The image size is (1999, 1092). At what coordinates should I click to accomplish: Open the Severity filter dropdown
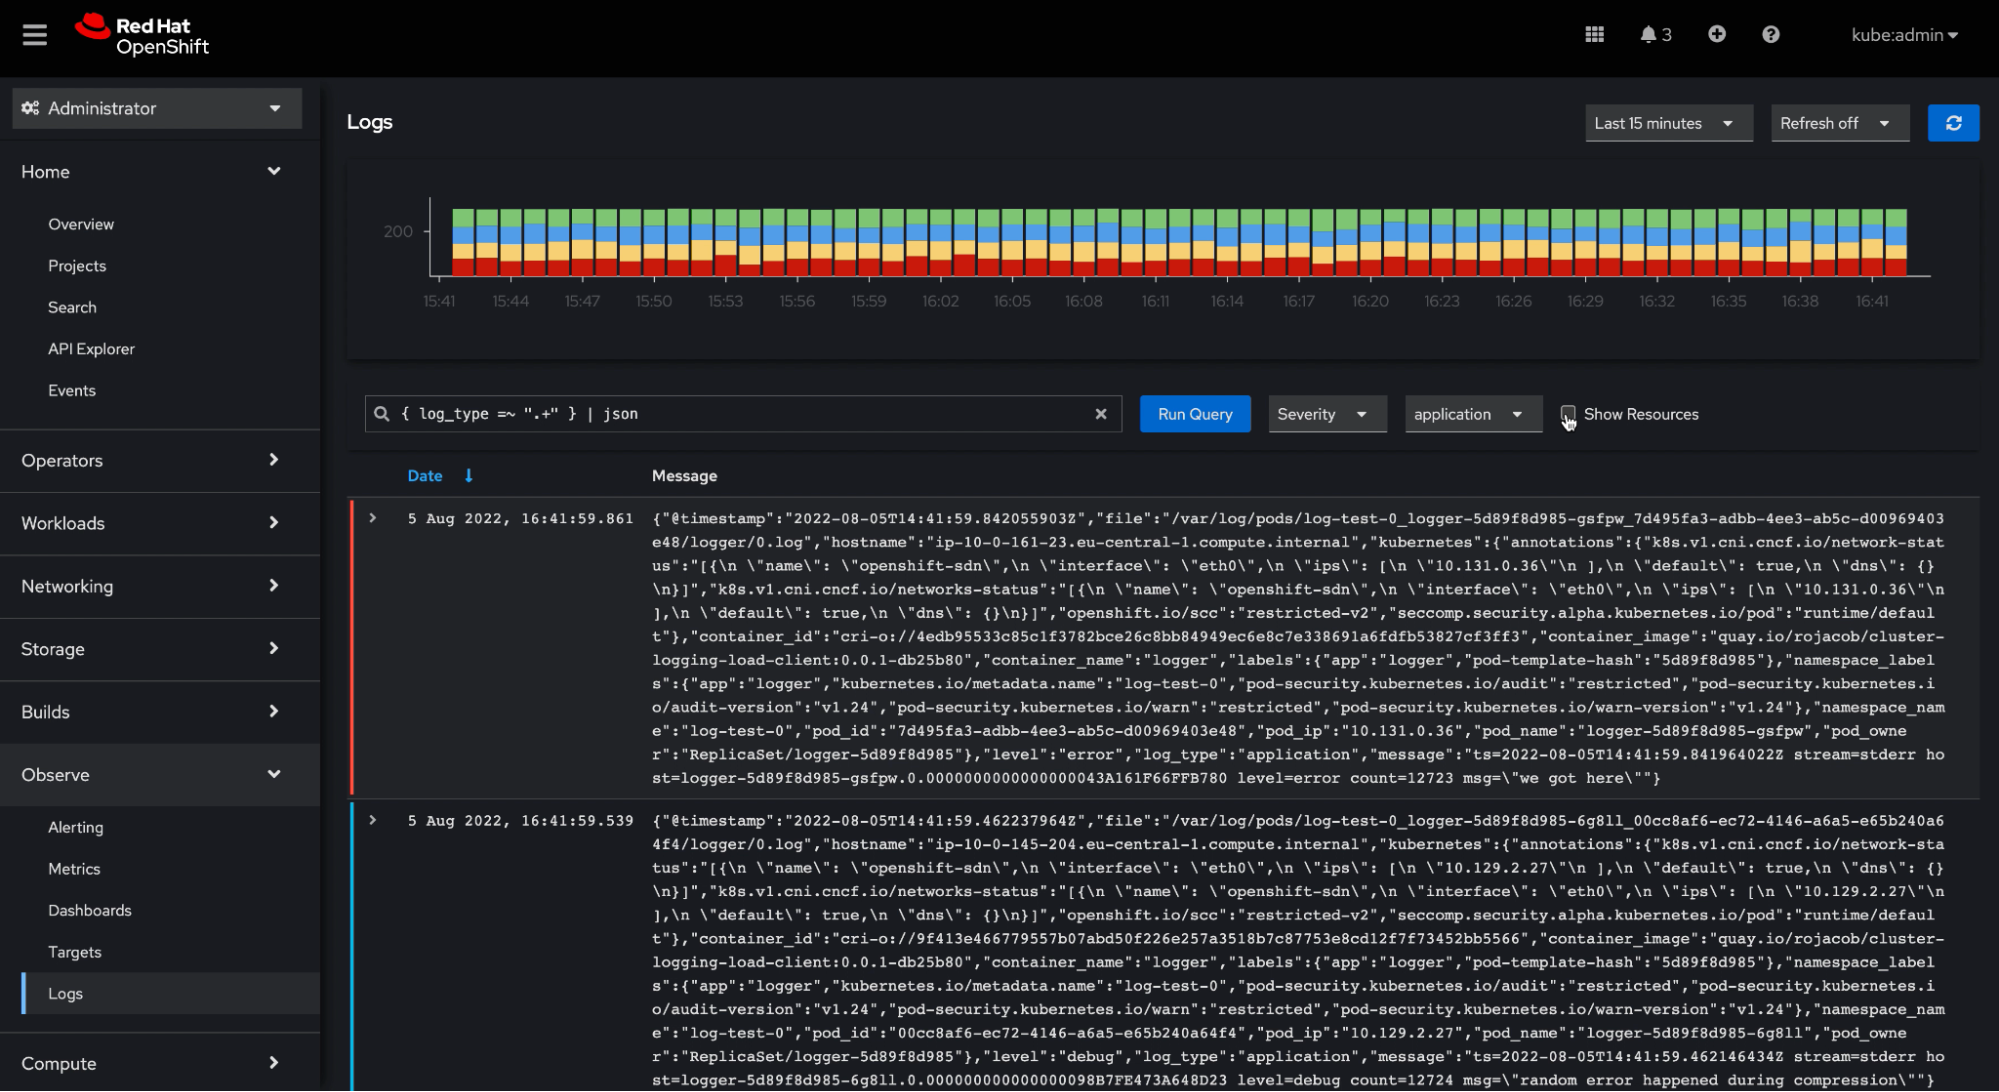tap(1327, 413)
